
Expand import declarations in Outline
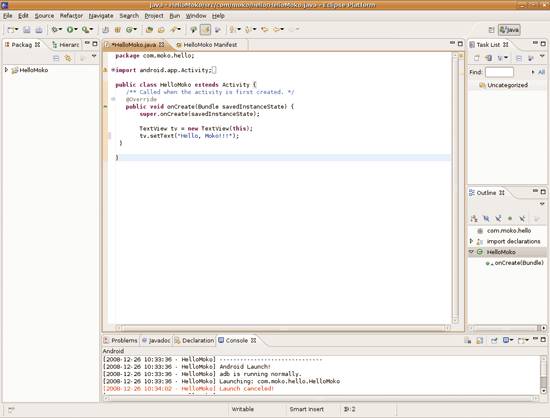tap(471, 241)
